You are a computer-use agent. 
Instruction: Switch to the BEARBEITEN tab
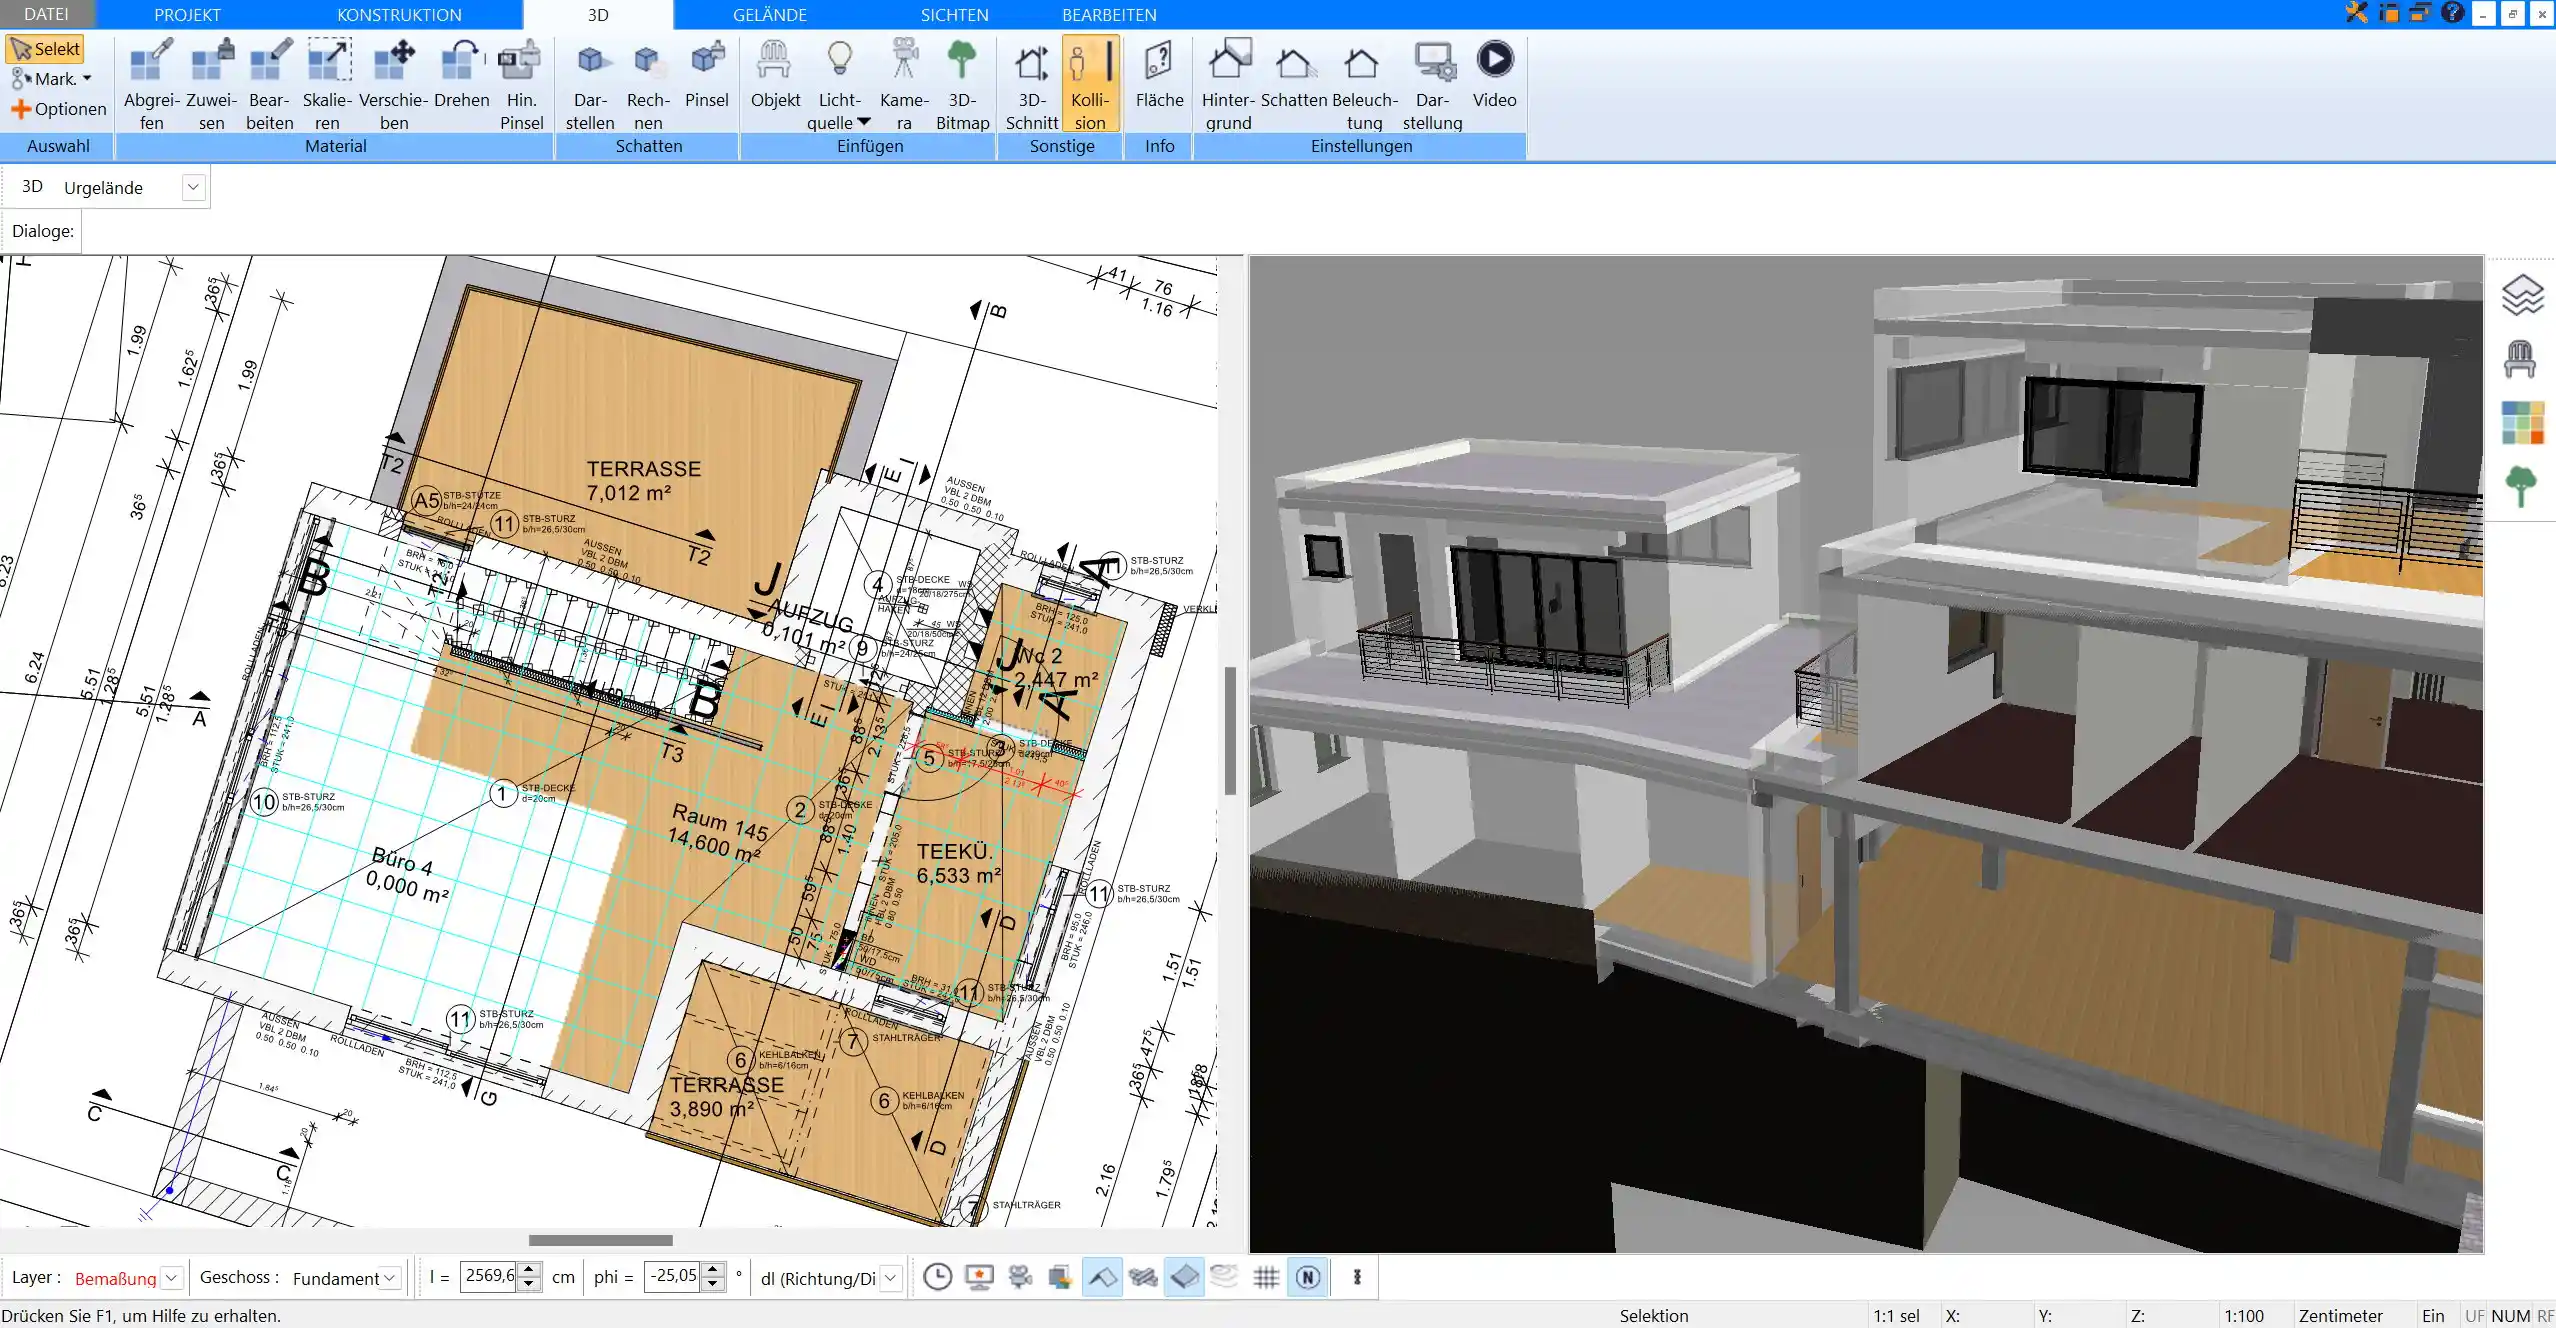(1109, 14)
